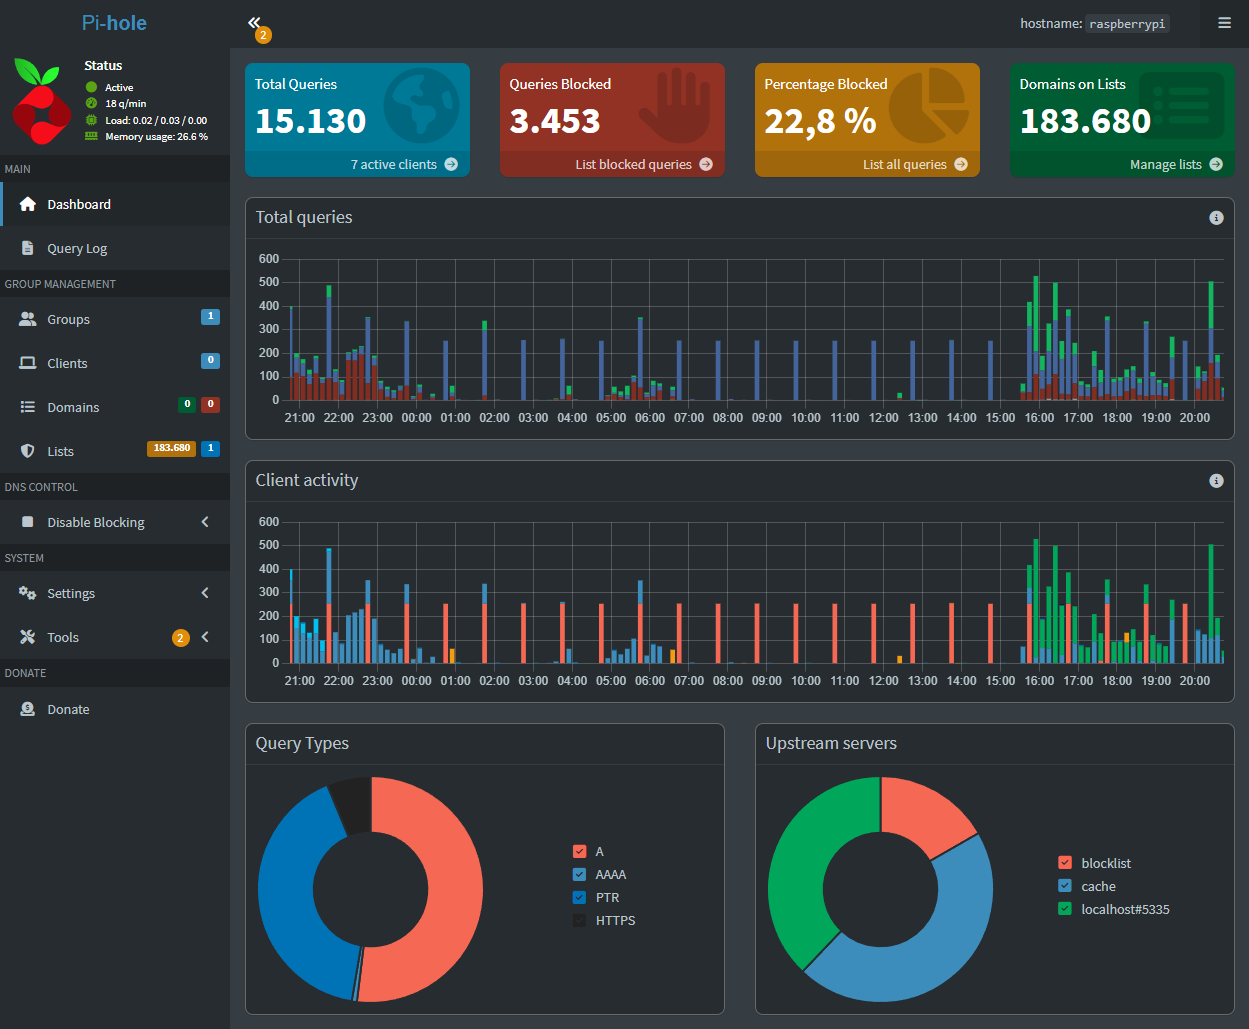Viewport: 1249px width, 1029px height.
Task: Open the hamburger menu at top right
Action: pyautogui.click(x=1224, y=23)
